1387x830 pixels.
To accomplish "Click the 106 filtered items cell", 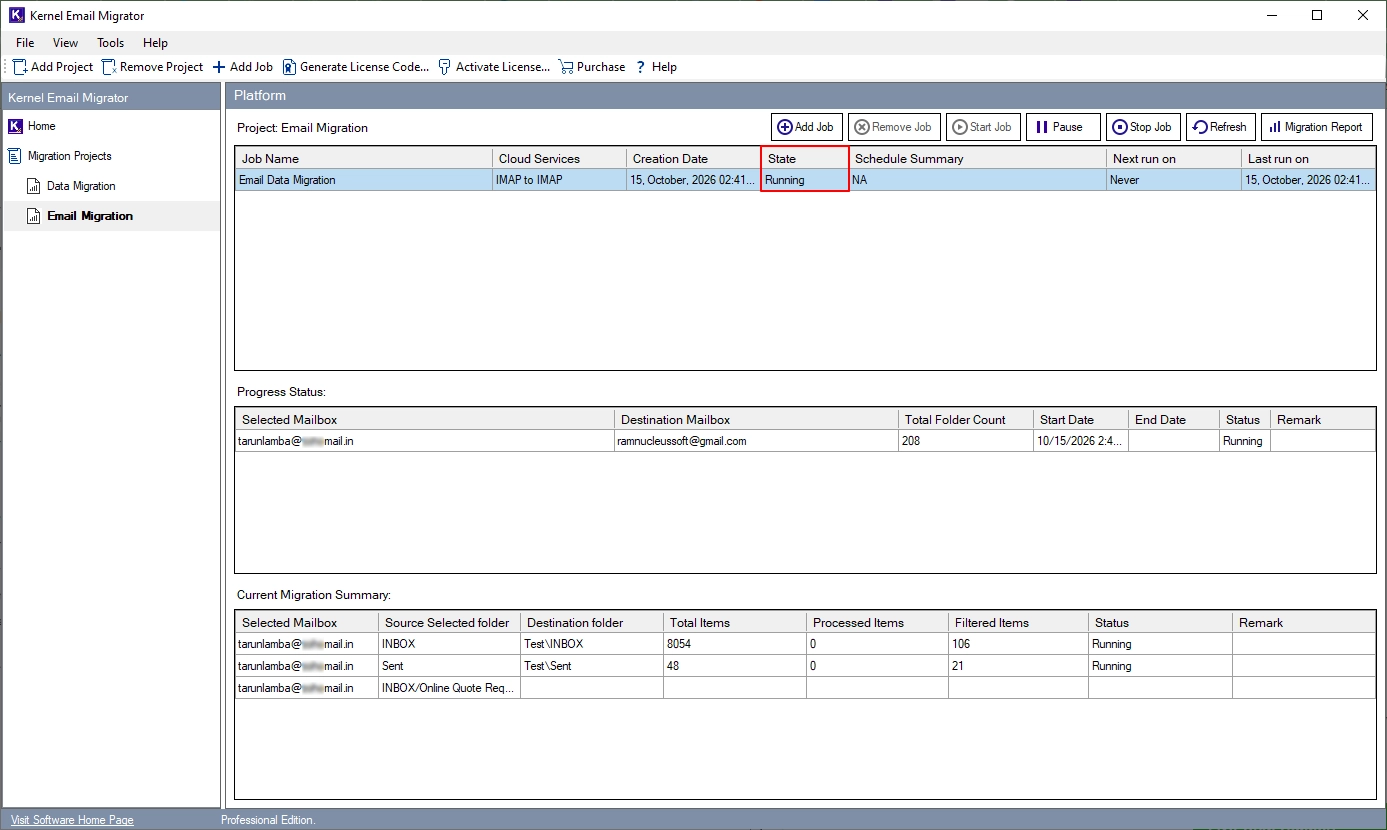I will (1019, 644).
